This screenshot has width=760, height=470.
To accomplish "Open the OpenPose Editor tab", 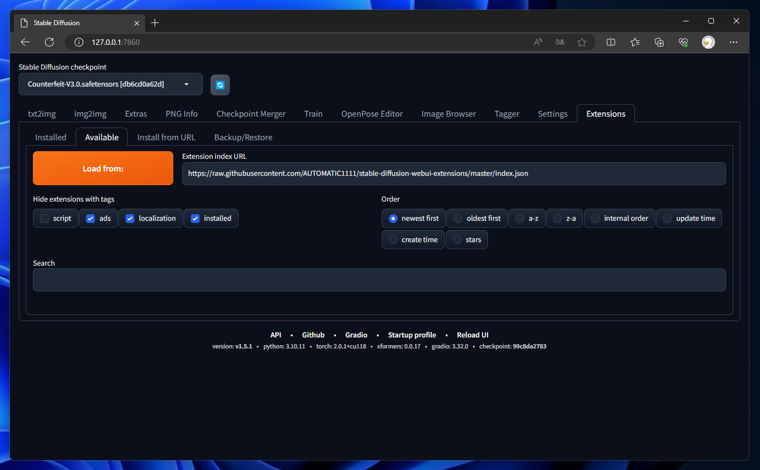I will (372, 114).
